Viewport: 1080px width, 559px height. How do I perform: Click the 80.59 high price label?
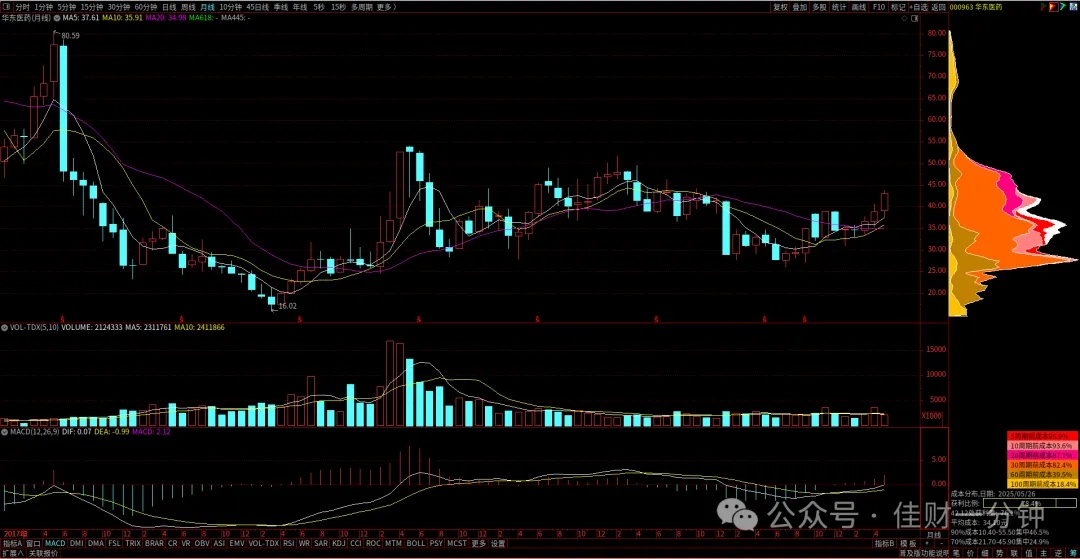(x=71, y=34)
